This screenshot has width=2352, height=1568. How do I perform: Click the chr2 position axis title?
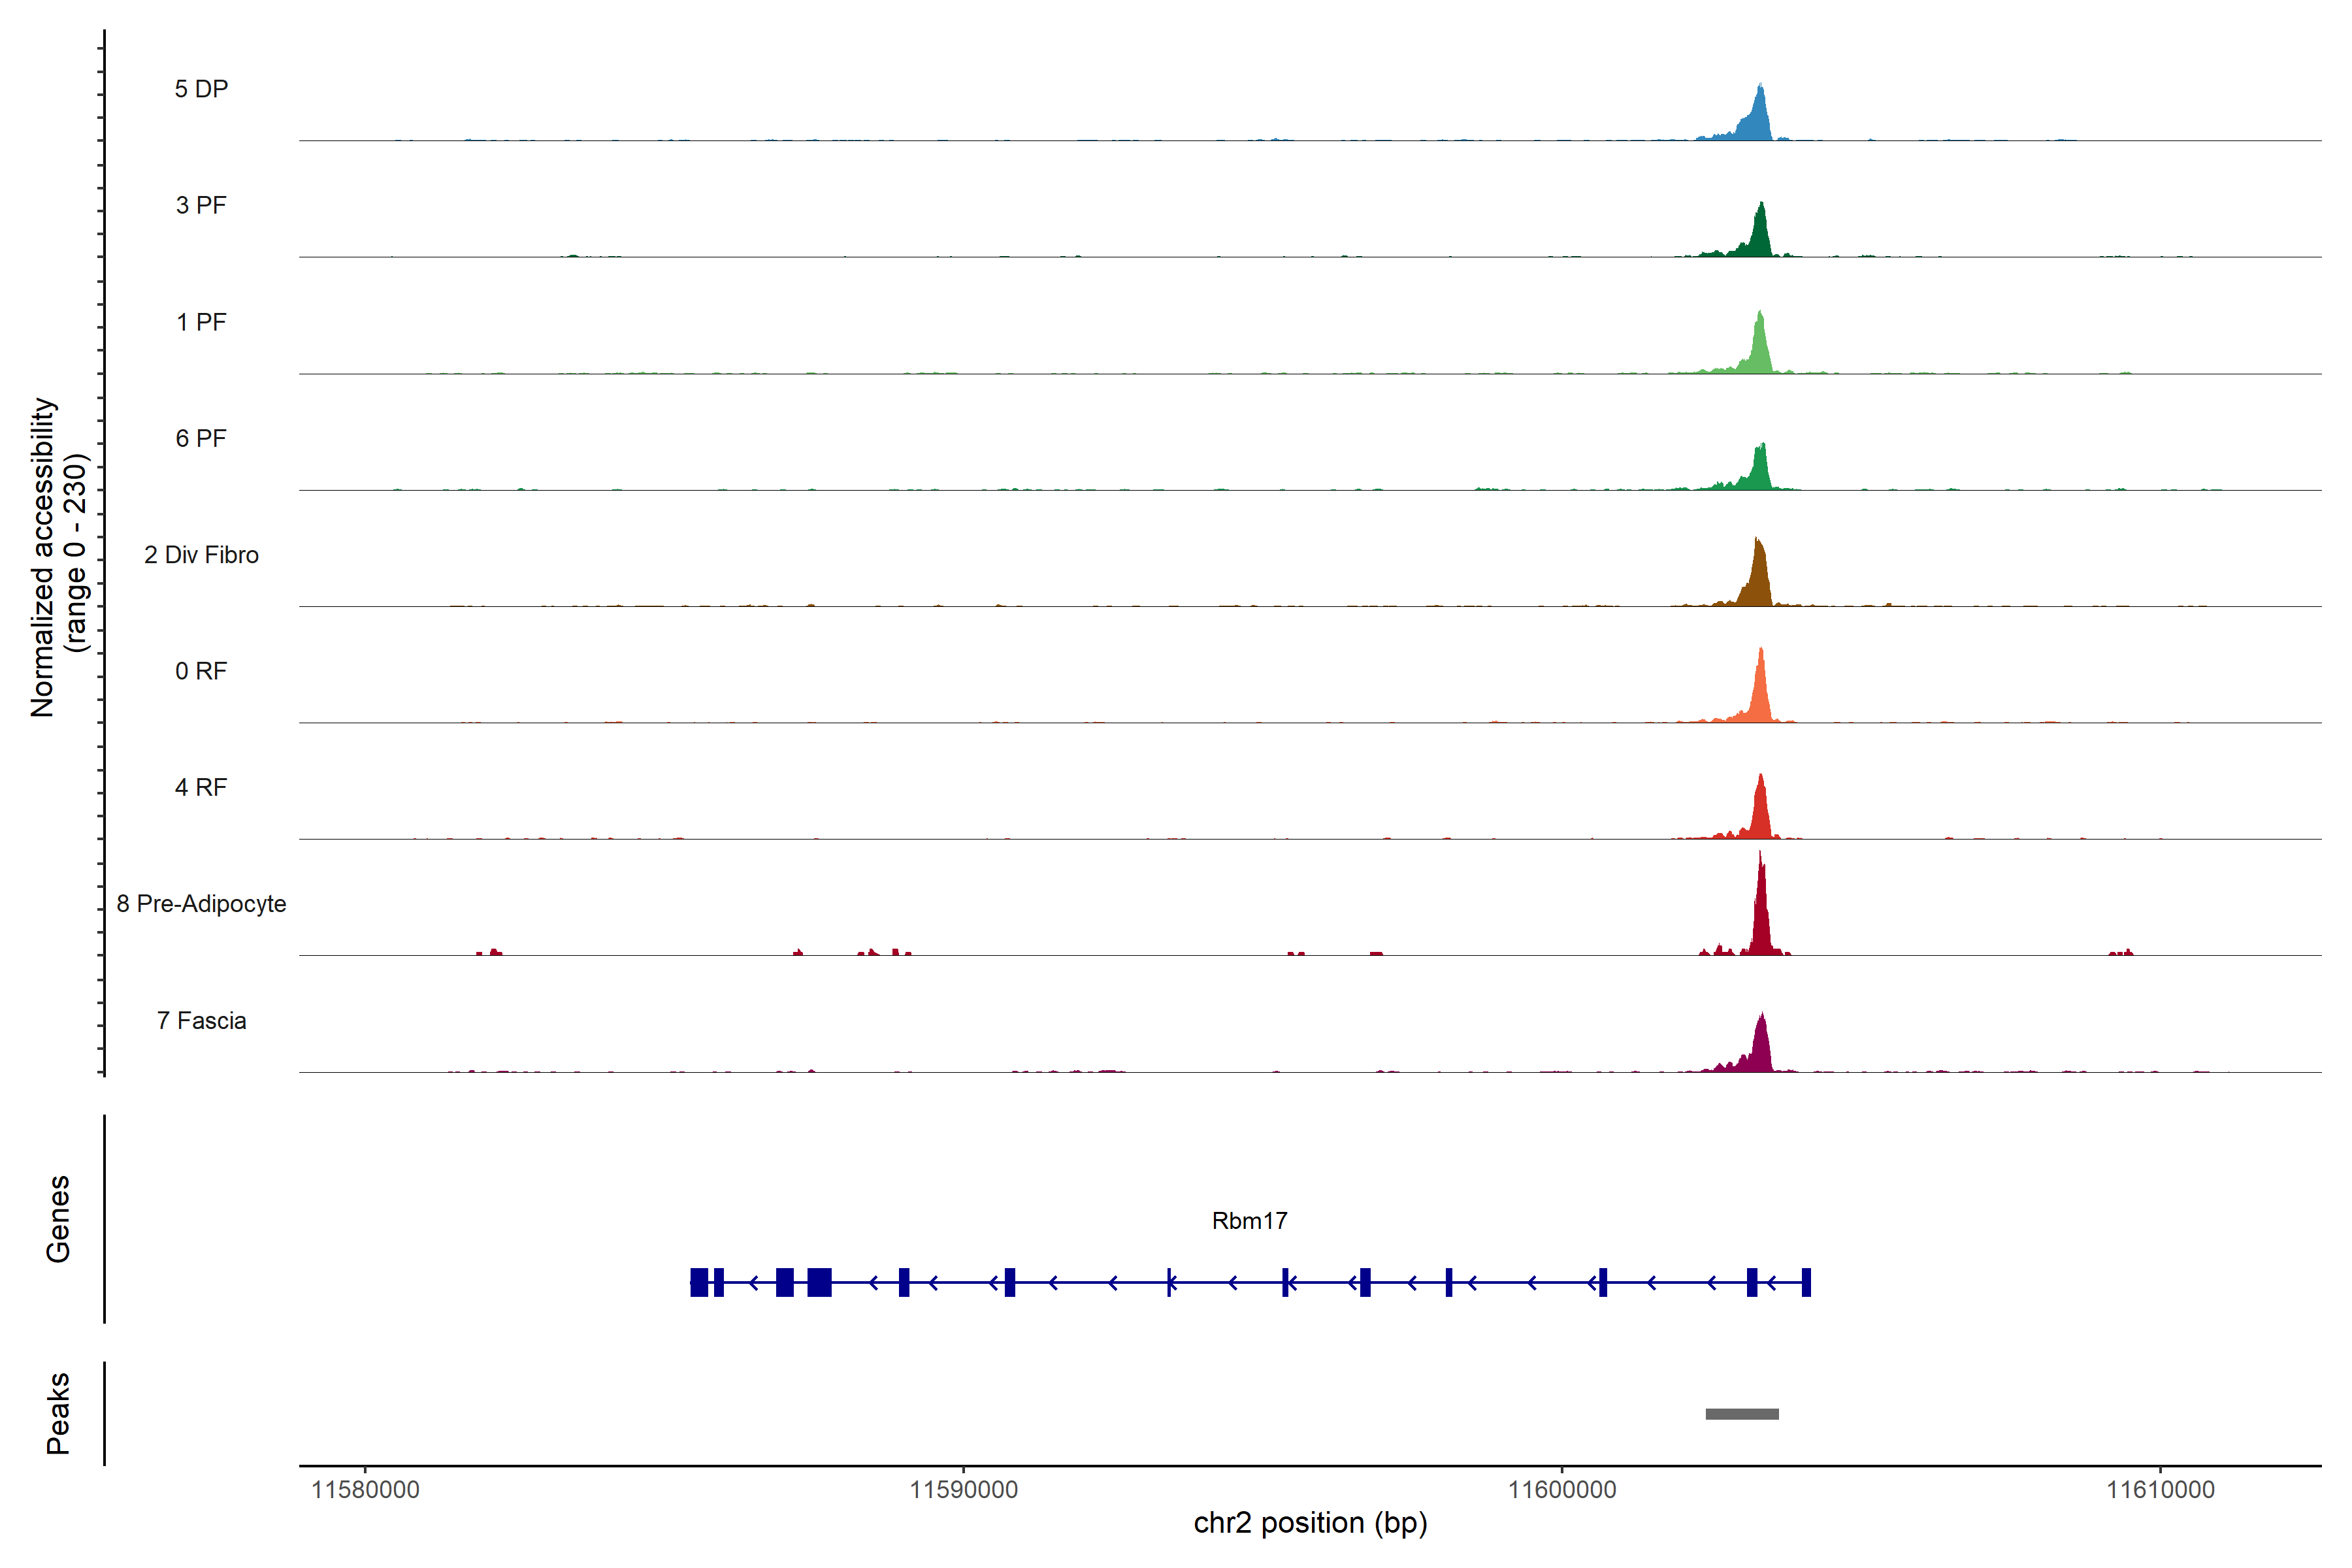pyautogui.click(x=1310, y=1523)
